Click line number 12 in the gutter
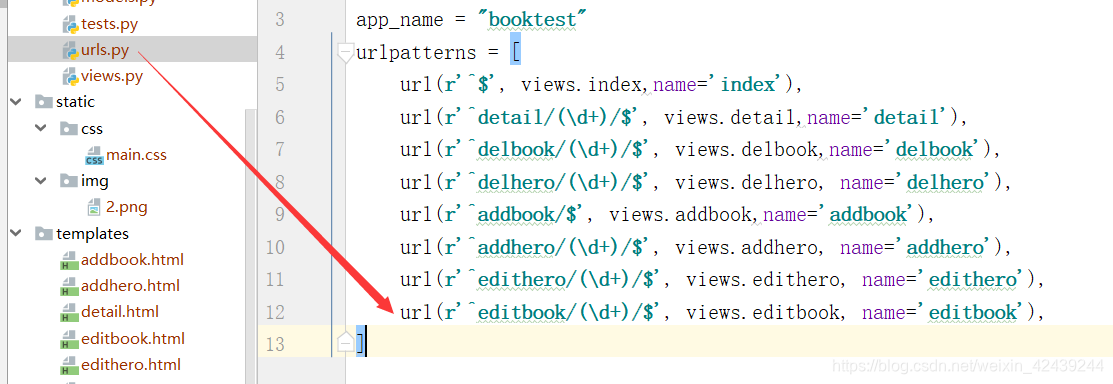1113x384 pixels. pyautogui.click(x=275, y=312)
